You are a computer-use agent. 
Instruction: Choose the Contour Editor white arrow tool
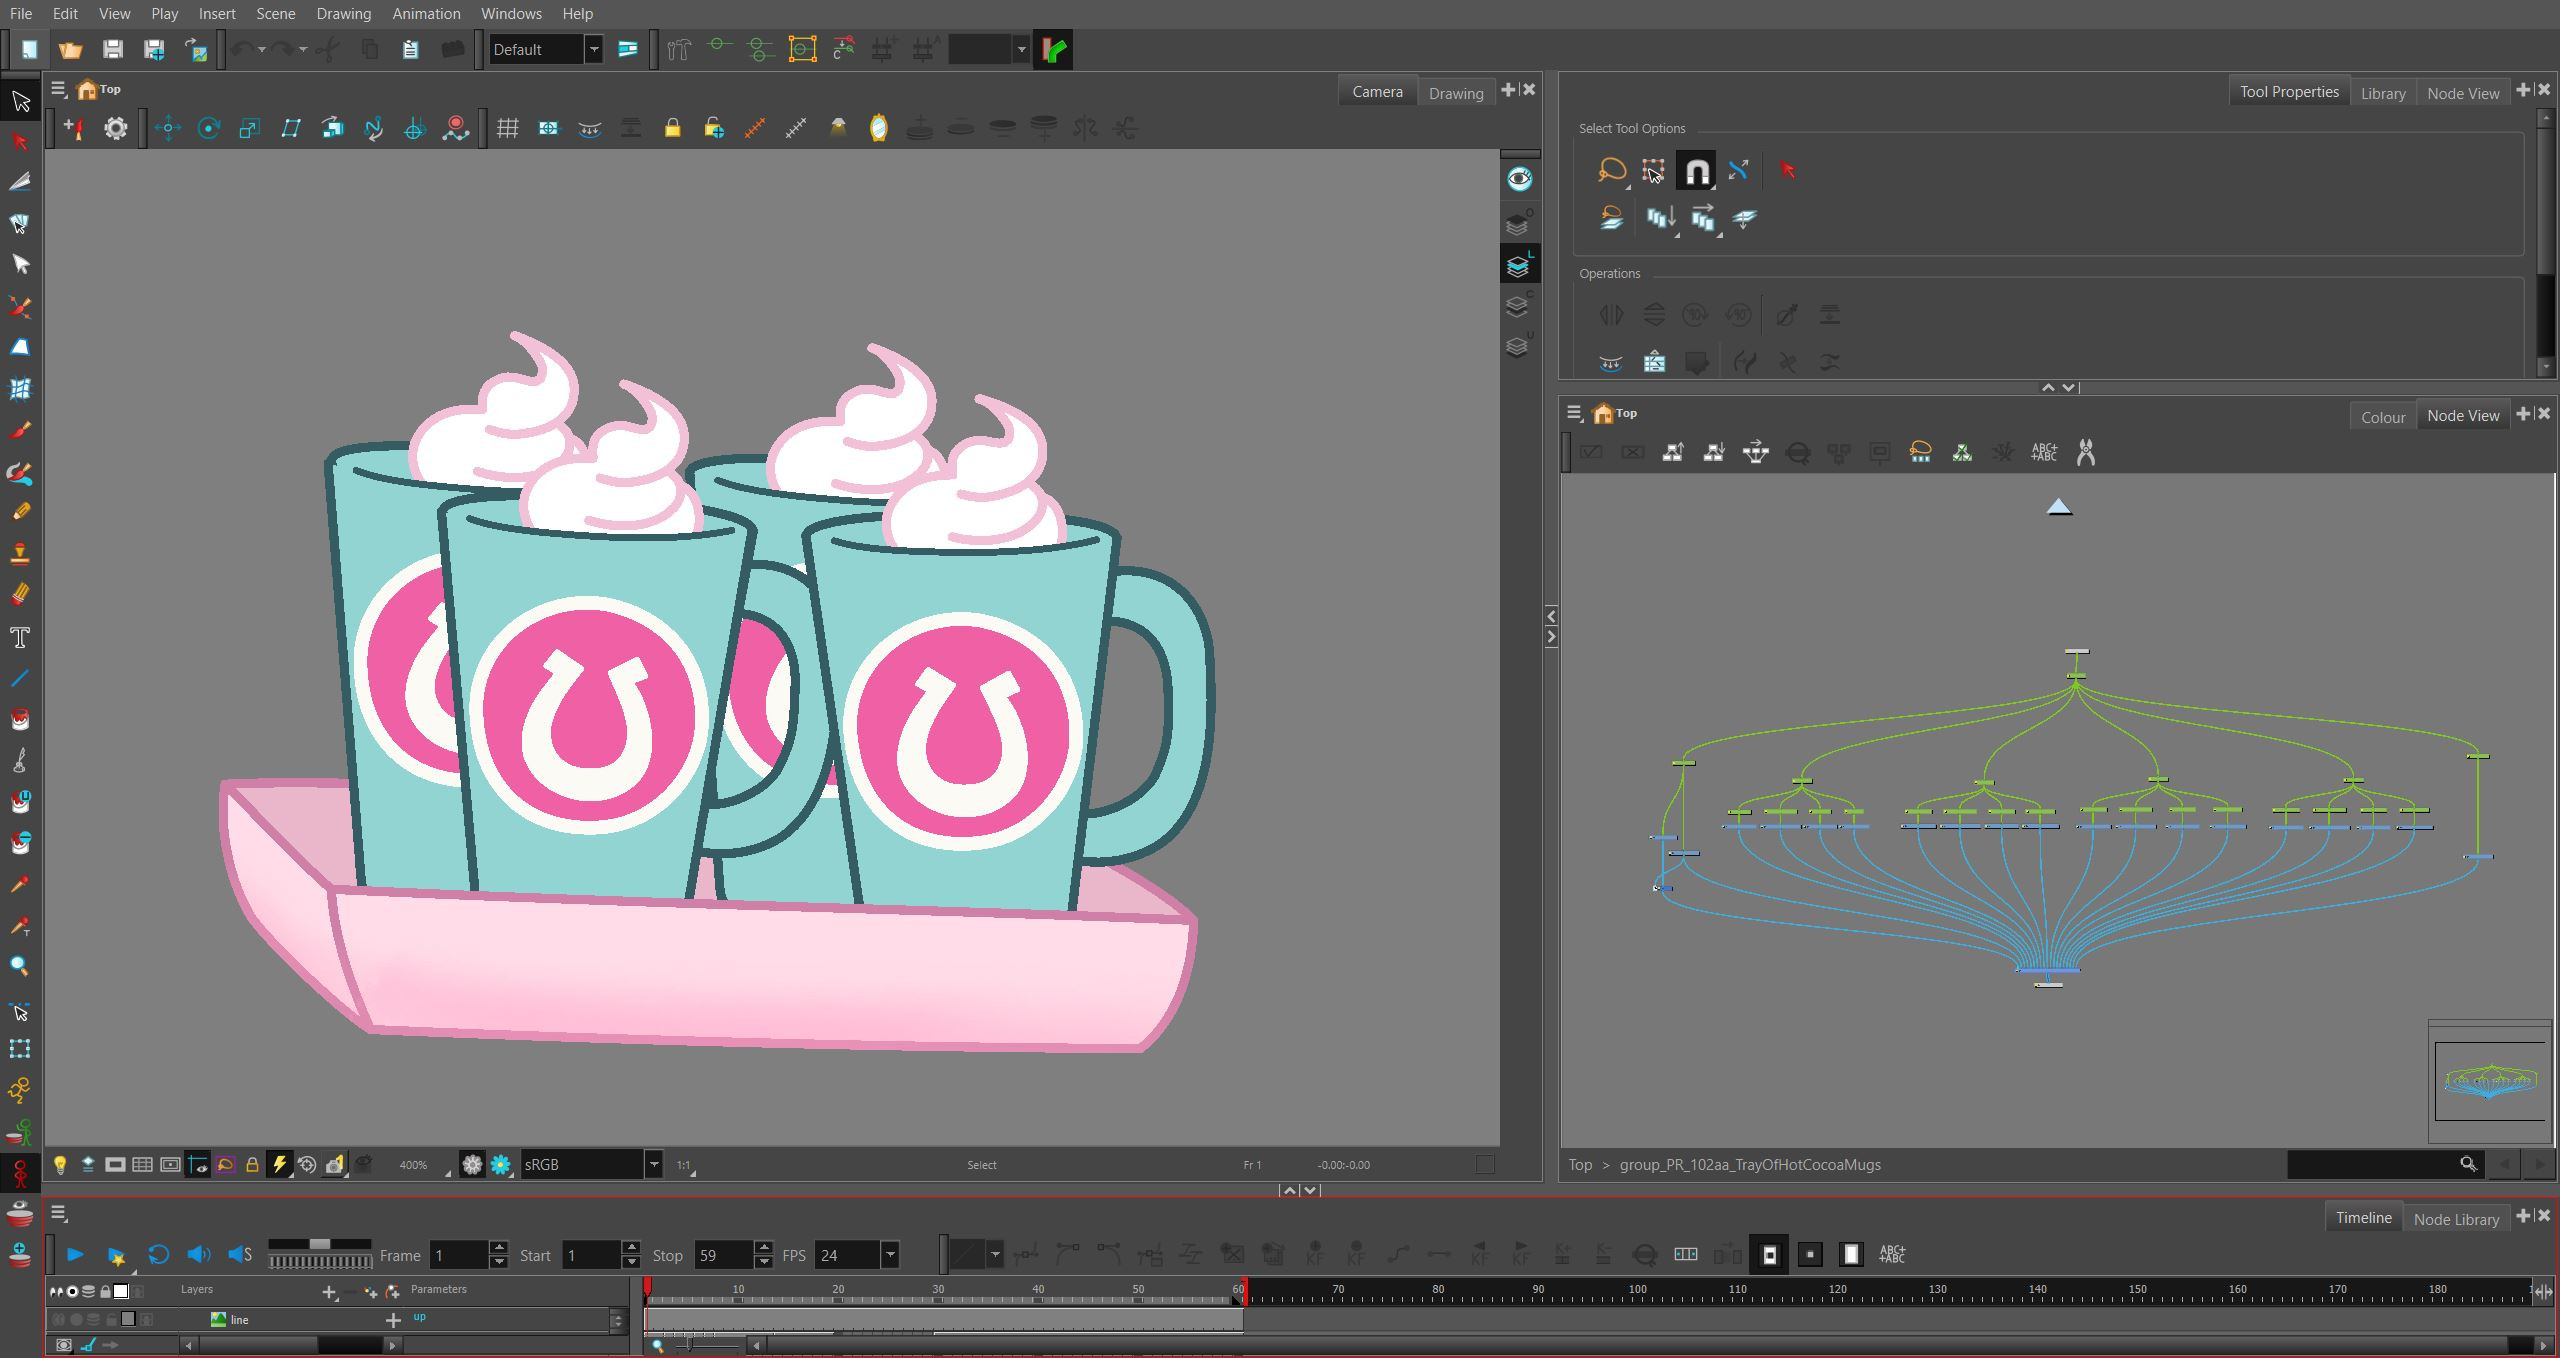pos(20,264)
